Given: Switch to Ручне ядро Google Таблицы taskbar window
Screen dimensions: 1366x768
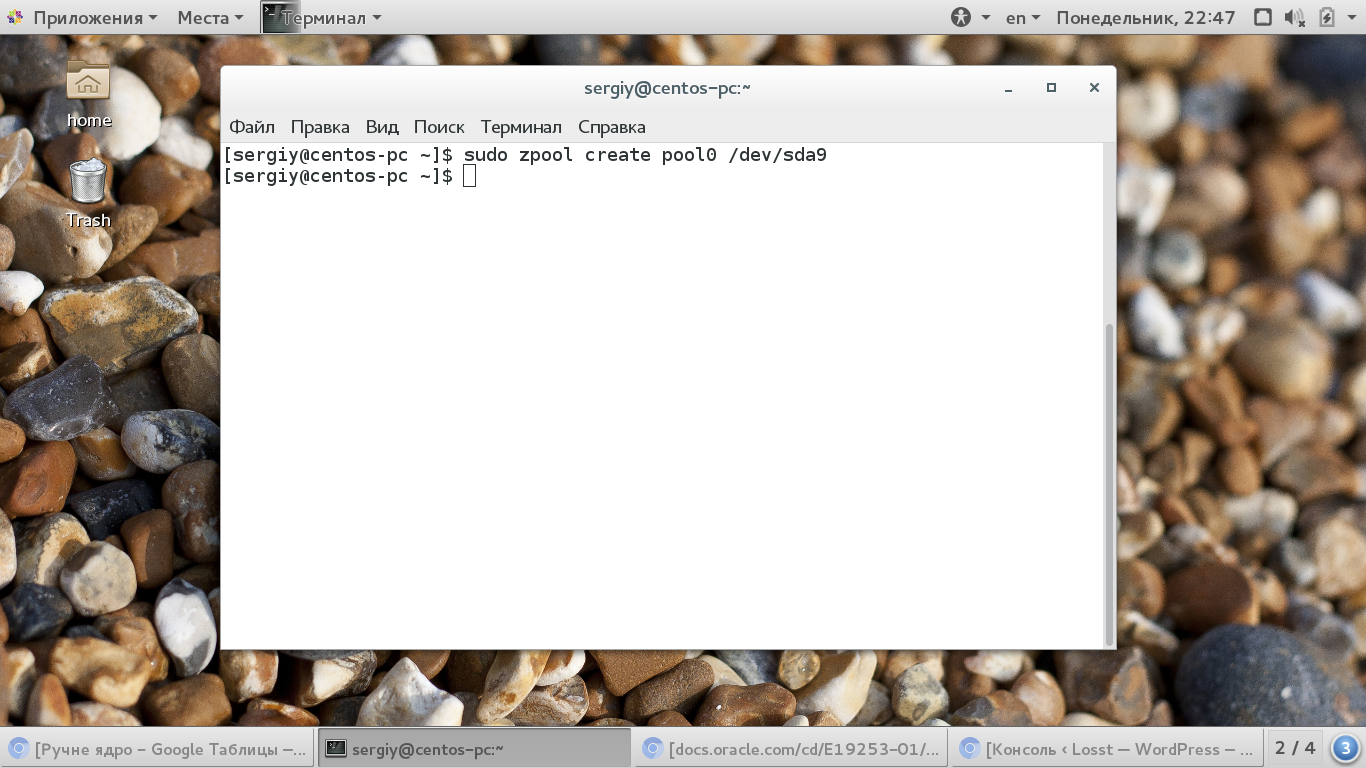Looking at the screenshot, I should [x=158, y=749].
